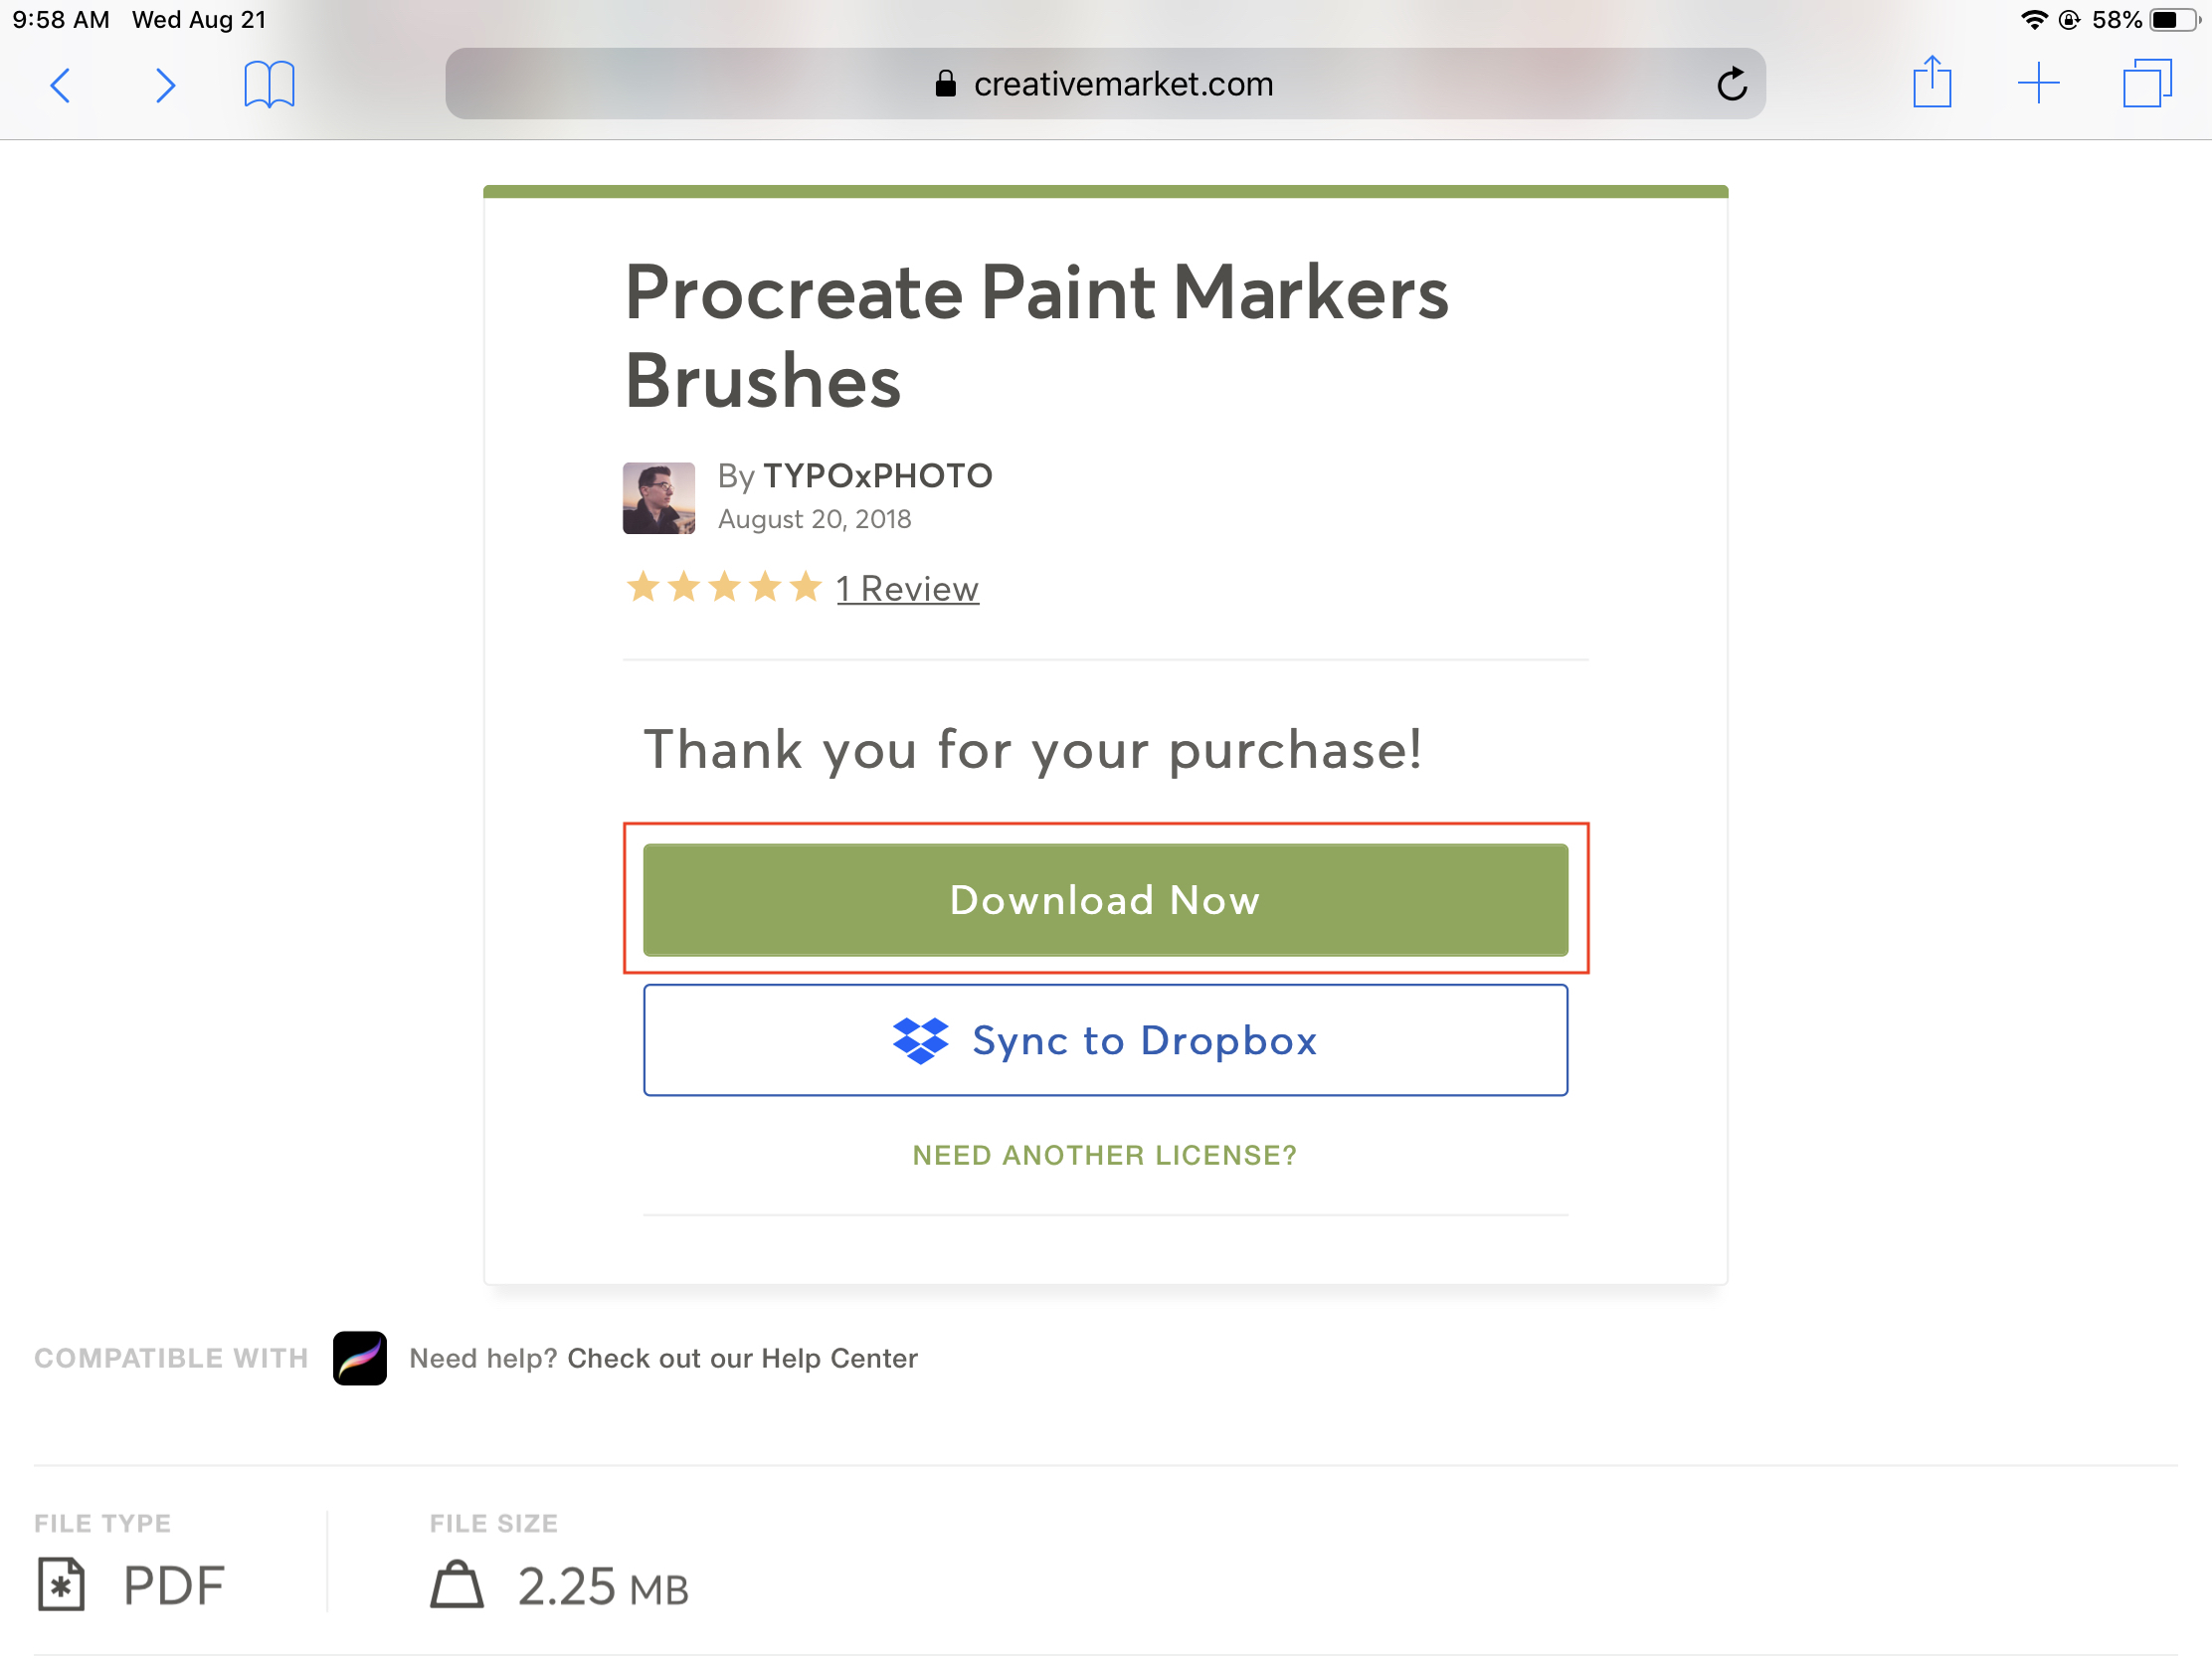Click the PDF file type icon

[62, 1584]
